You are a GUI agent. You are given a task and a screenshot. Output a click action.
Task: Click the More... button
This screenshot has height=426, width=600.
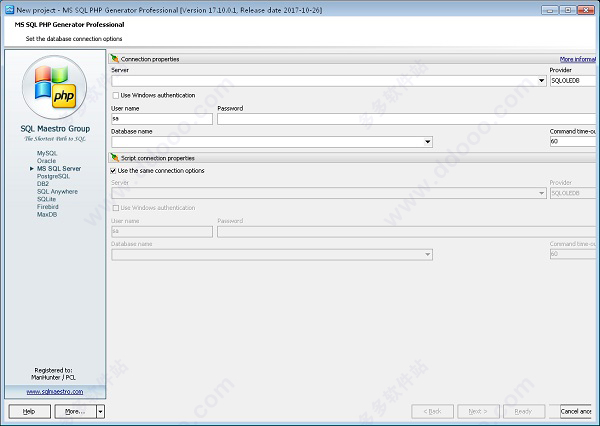click(x=75, y=412)
